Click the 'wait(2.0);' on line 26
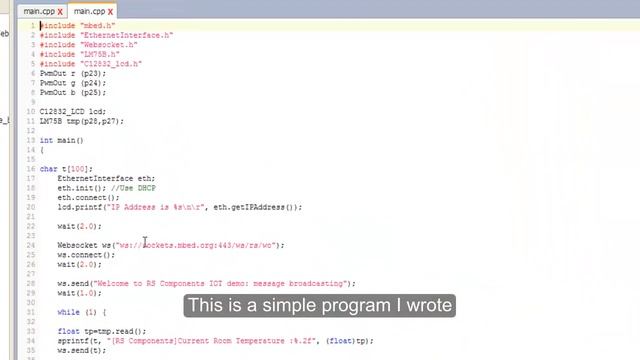The image size is (640, 360). (79, 264)
